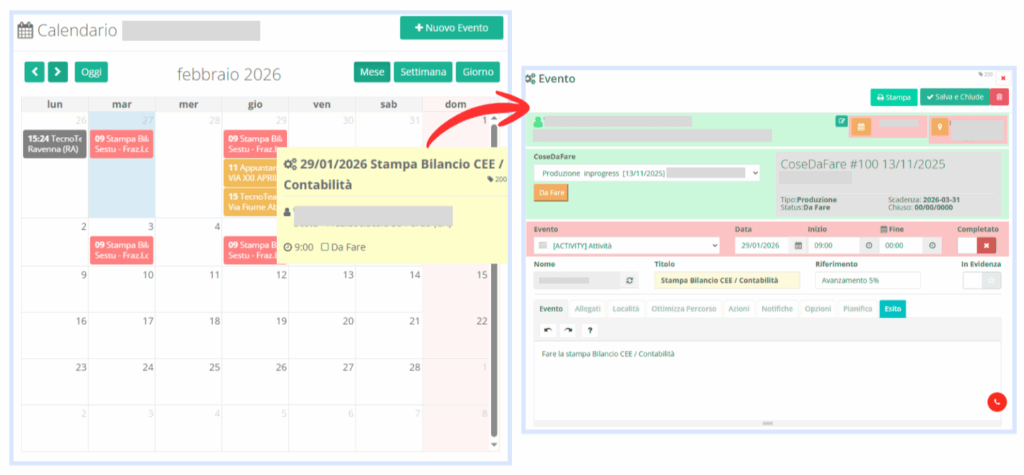The width and height of the screenshot is (1024, 475).
Task: Open the editor help question mark
Action: coord(590,330)
